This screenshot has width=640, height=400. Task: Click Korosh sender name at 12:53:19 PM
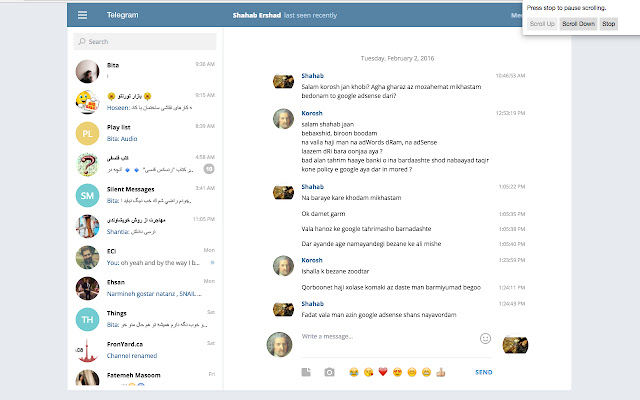click(x=312, y=113)
